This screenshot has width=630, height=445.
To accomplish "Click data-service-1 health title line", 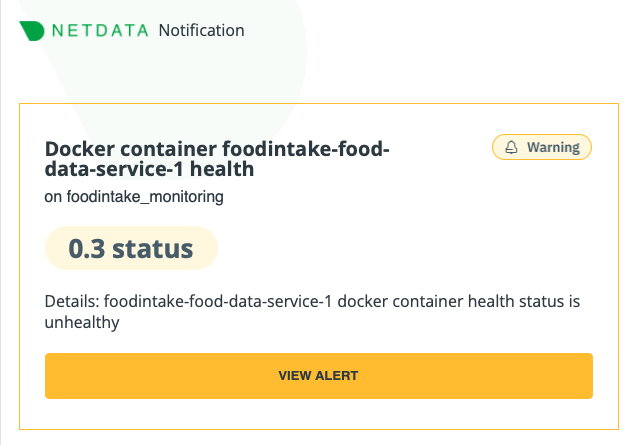I will point(150,170).
